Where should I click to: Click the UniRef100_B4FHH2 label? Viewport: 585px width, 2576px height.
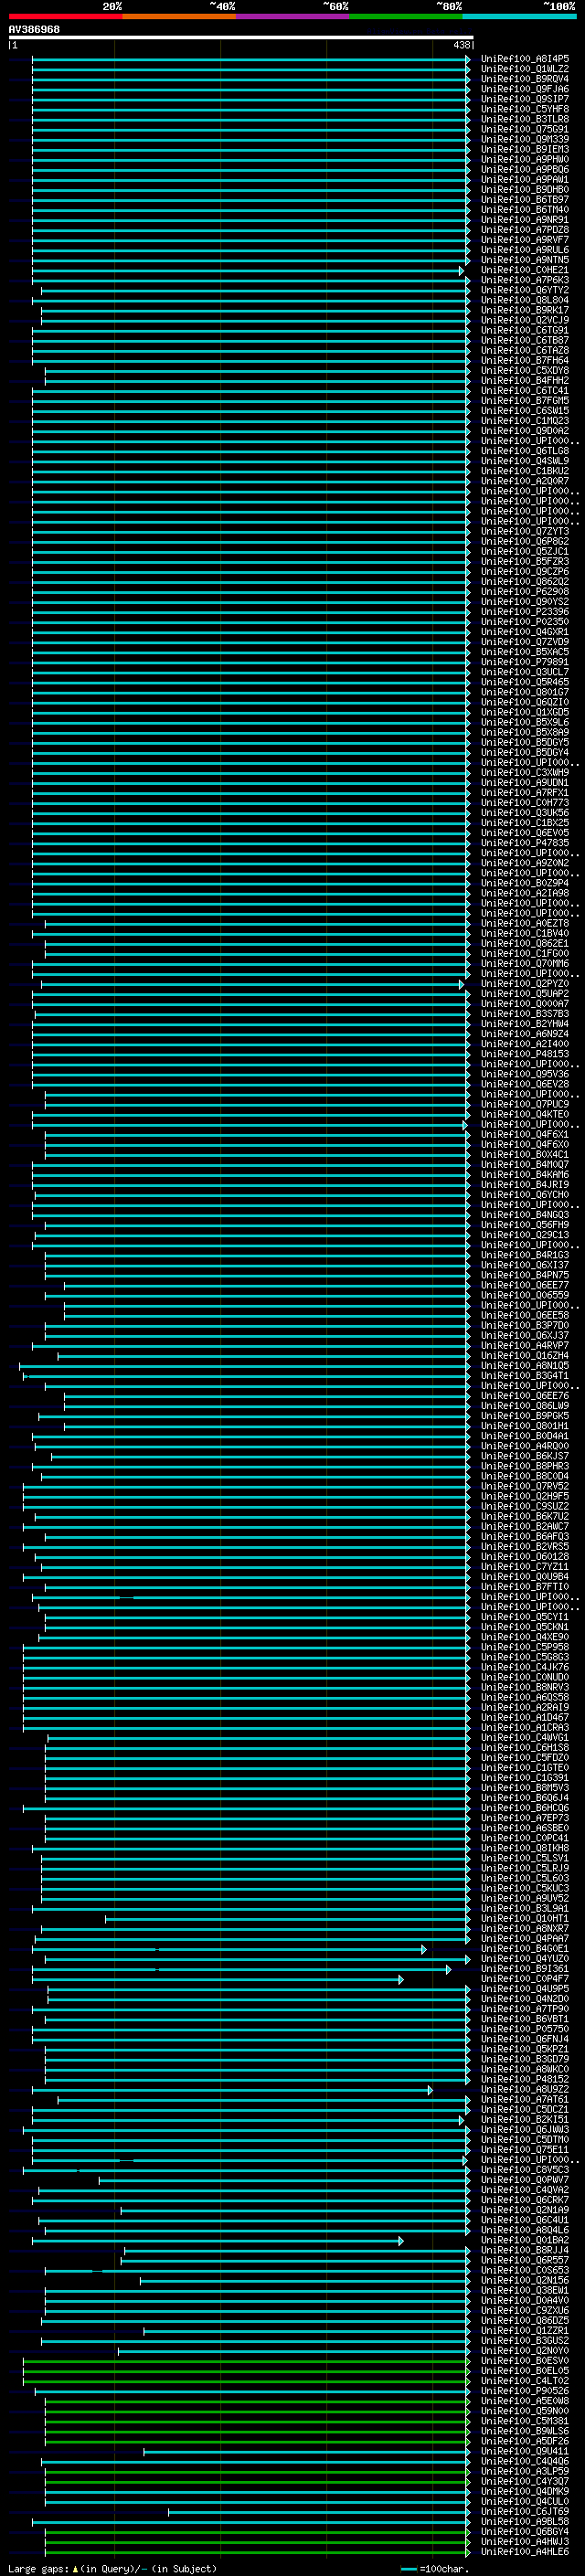[524, 380]
